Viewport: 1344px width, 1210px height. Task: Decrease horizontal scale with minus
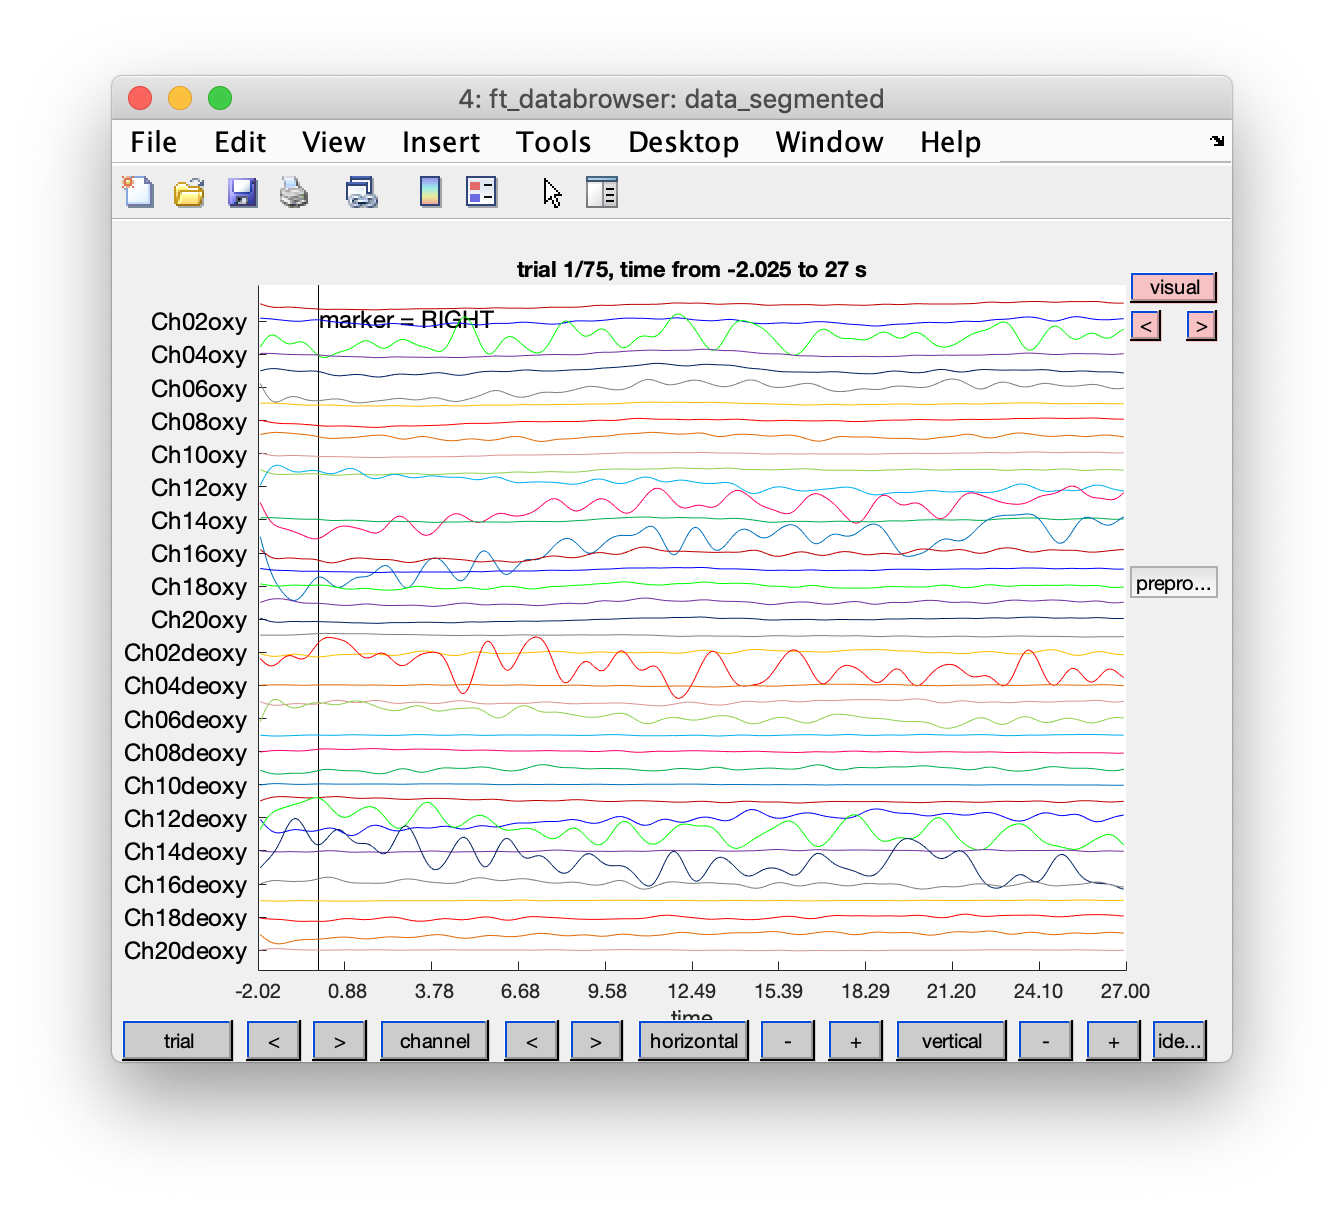(788, 1041)
